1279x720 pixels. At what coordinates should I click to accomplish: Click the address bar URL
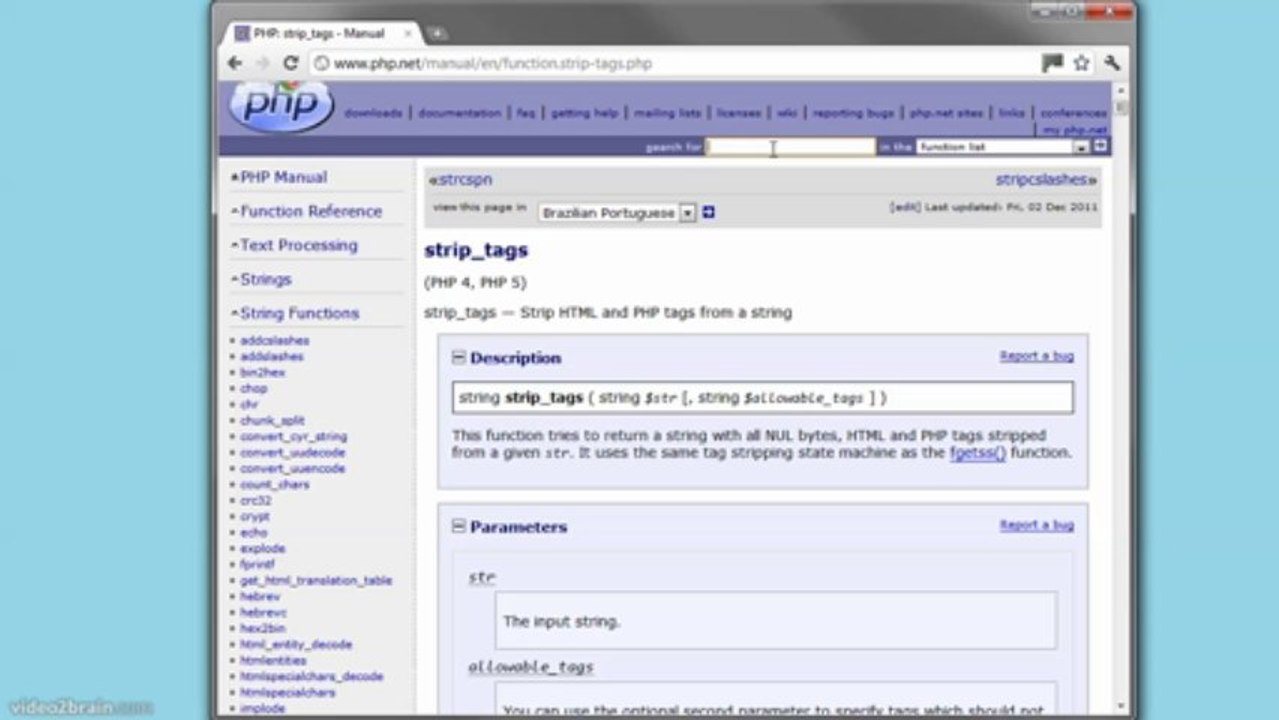click(x=493, y=64)
